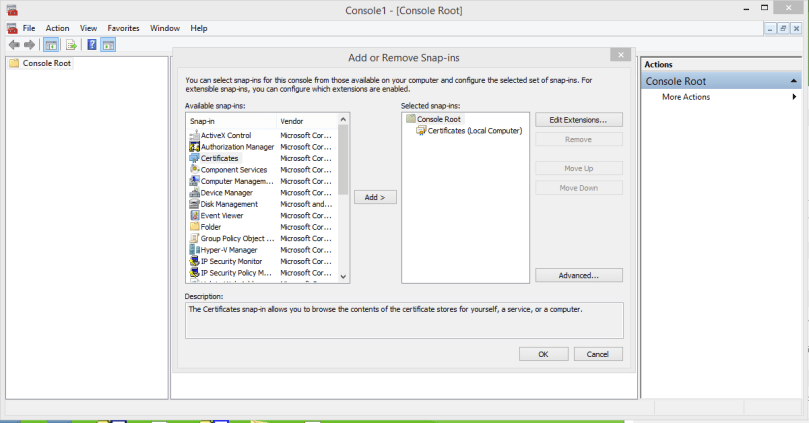Screen dimensions: 809x423
Task: Open the Favorites menu
Action: pyautogui.click(x=123, y=28)
